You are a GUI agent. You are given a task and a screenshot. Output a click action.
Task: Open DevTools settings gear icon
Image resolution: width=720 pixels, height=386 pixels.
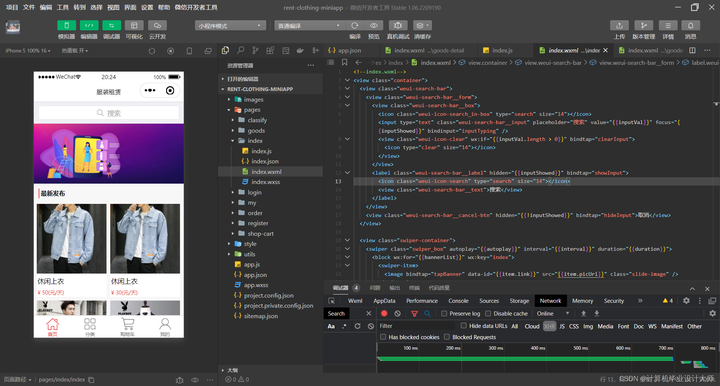(686, 301)
